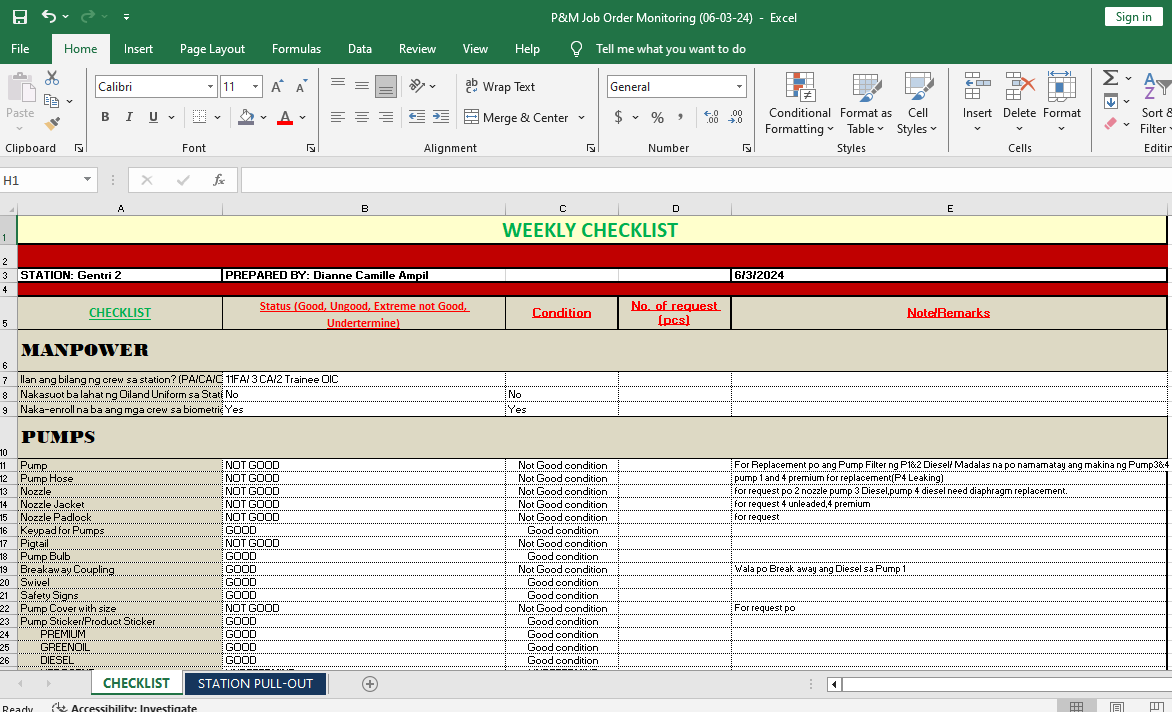Switch to STATION PULL-OUT sheet tab
This screenshot has width=1172, height=712.
(x=255, y=684)
